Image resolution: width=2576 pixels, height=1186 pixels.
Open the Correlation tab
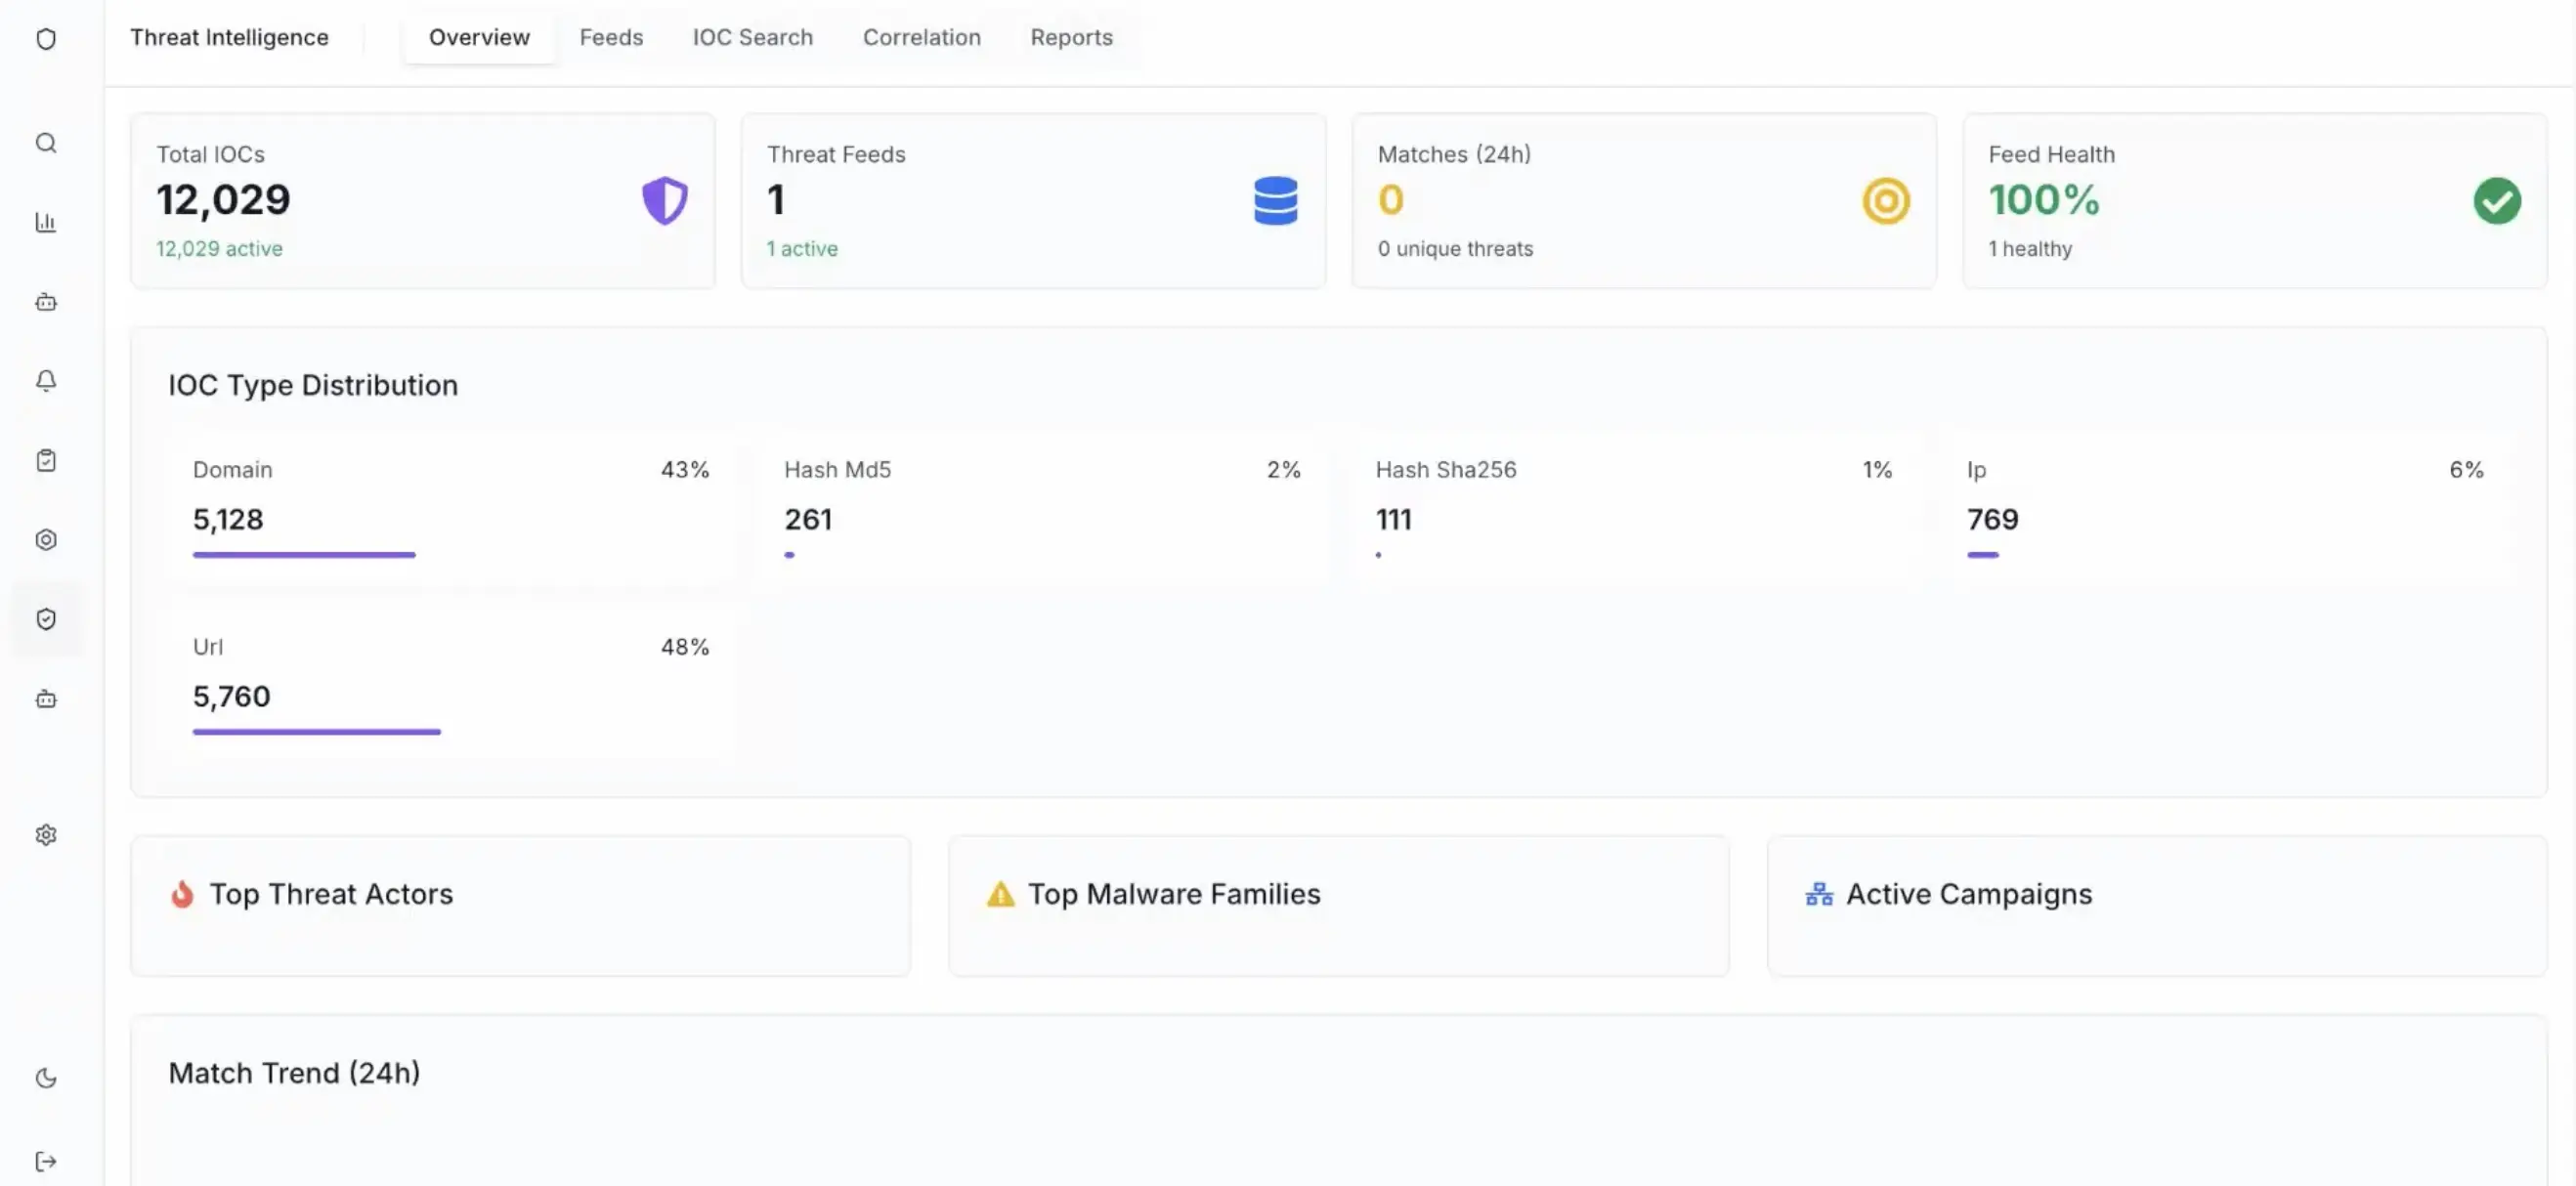point(921,37)
